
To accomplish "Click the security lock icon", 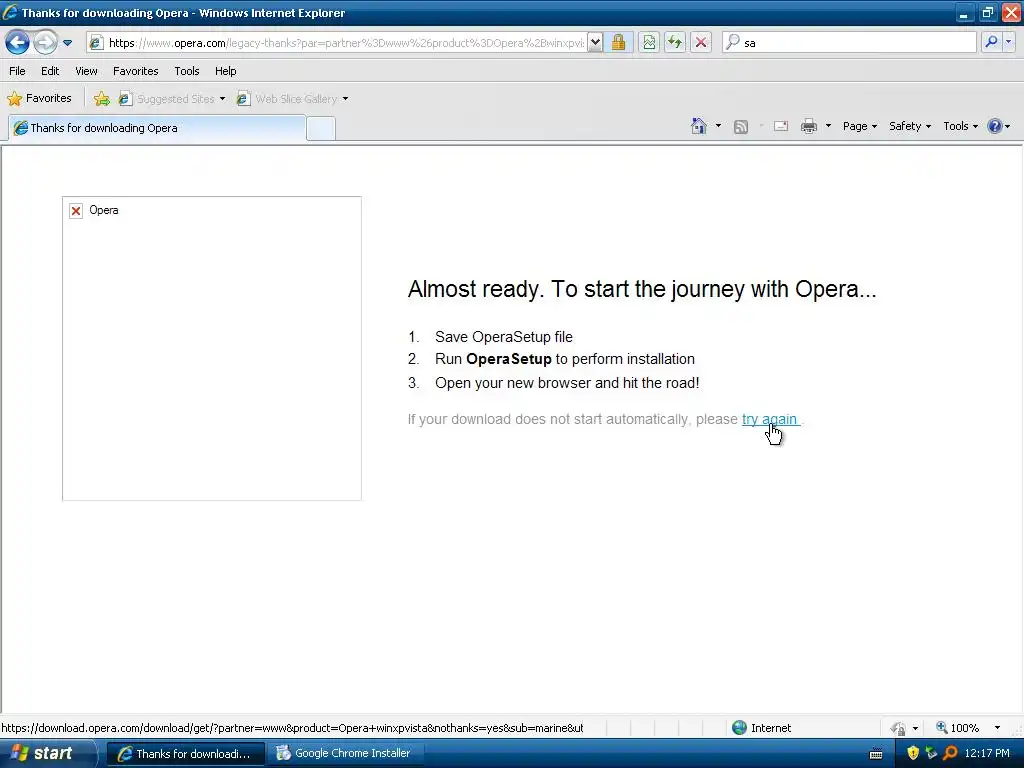I will pos(618,43).
